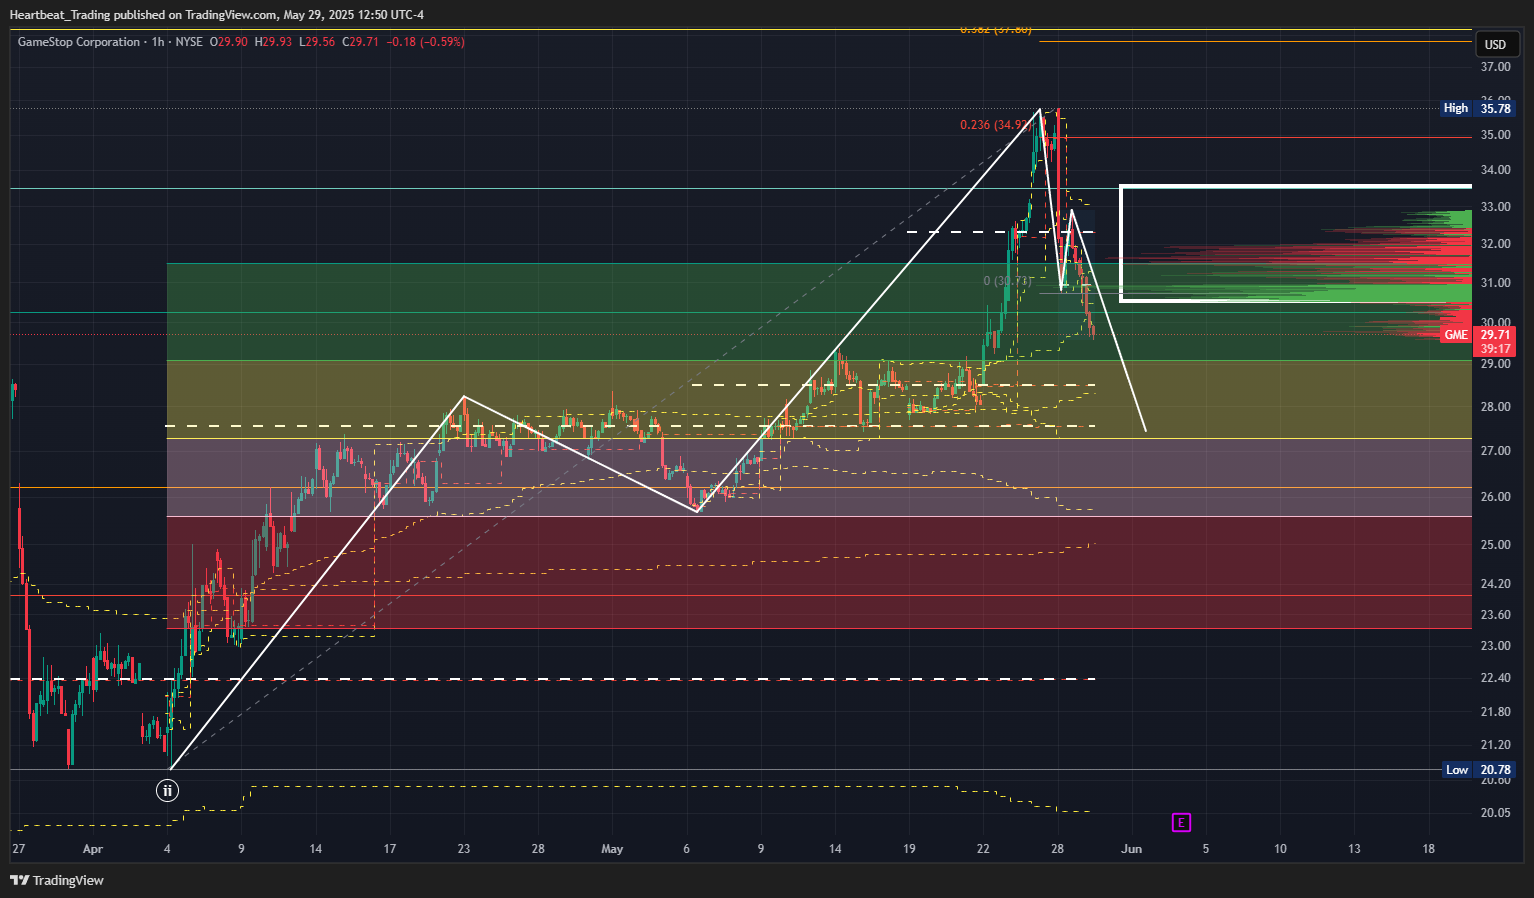The image size is (1534, 898).
Task: Open the USD currency selector
Action: tap(1495, 44)
